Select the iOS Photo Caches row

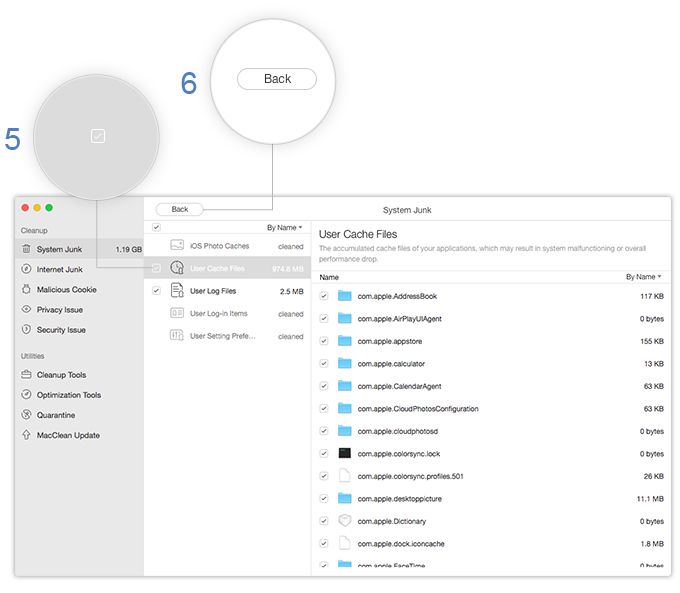(227, 246)
